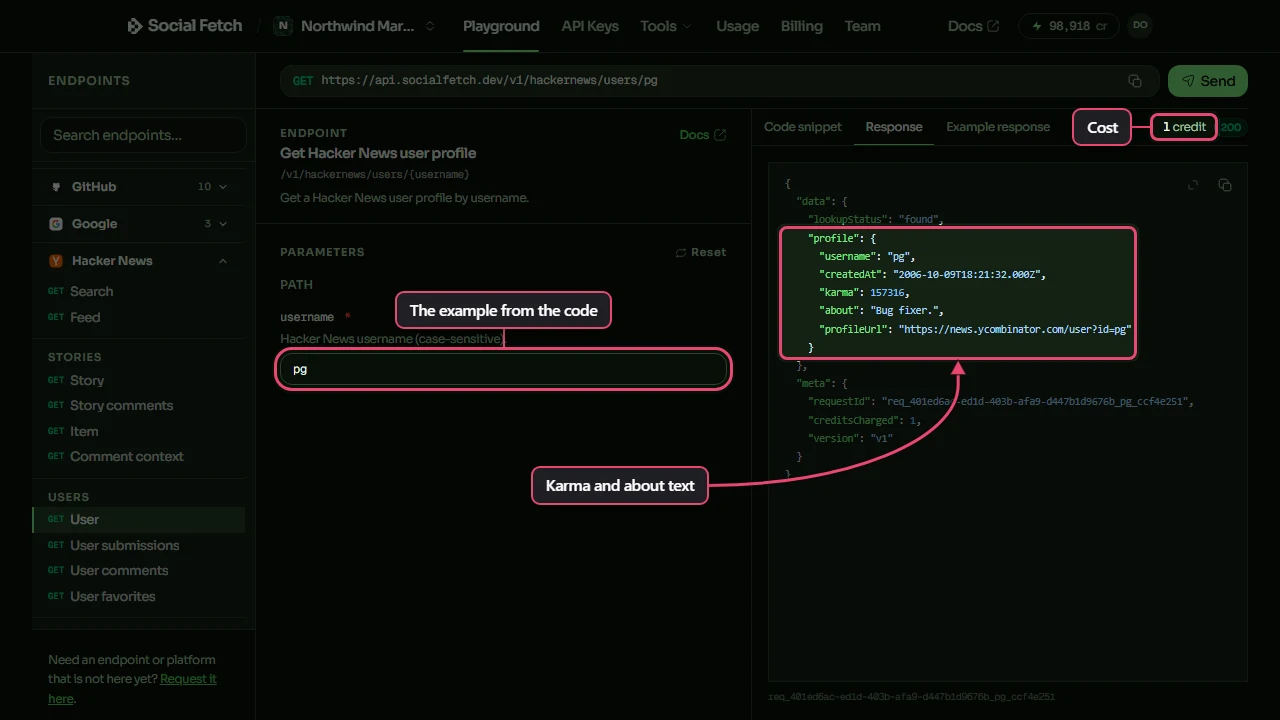Click the Northwind workspace N avatar

pyautogui.click(x=283, y=26)
